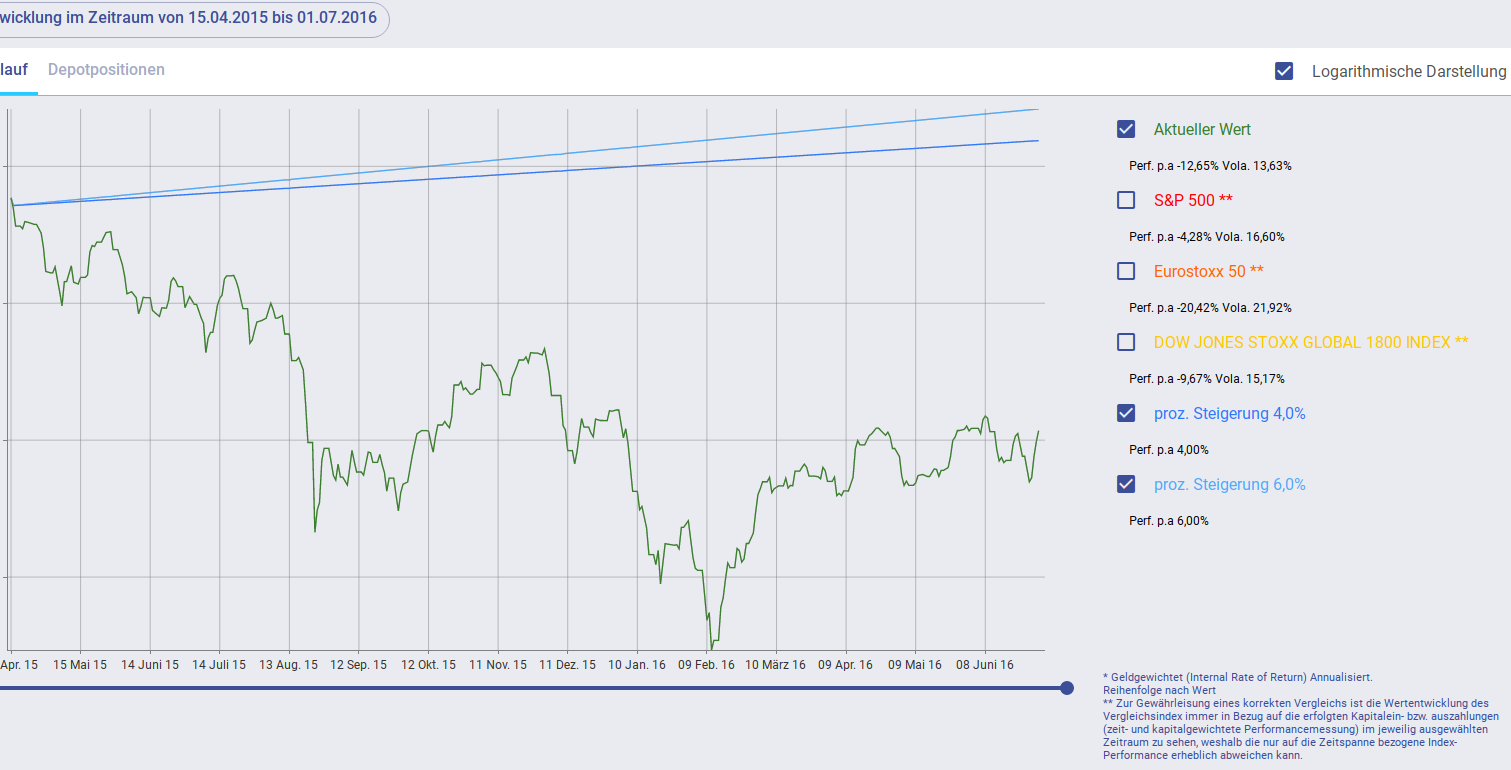Click the Logarithmische Darstellung label text
Viewport: 1511px width, 770px height.
tap(1408, 72)
